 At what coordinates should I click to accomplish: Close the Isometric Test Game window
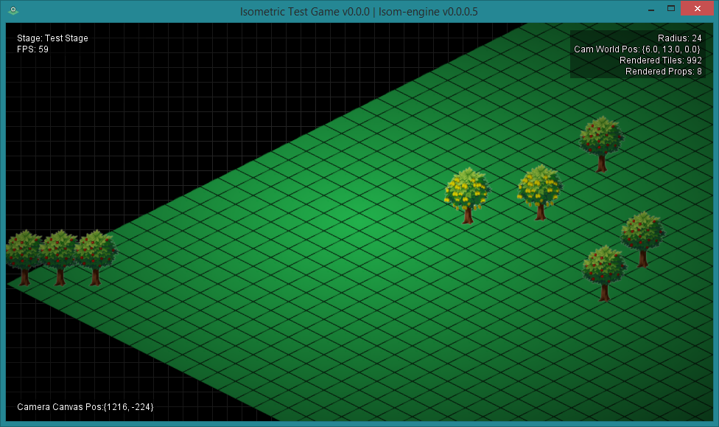697,8
